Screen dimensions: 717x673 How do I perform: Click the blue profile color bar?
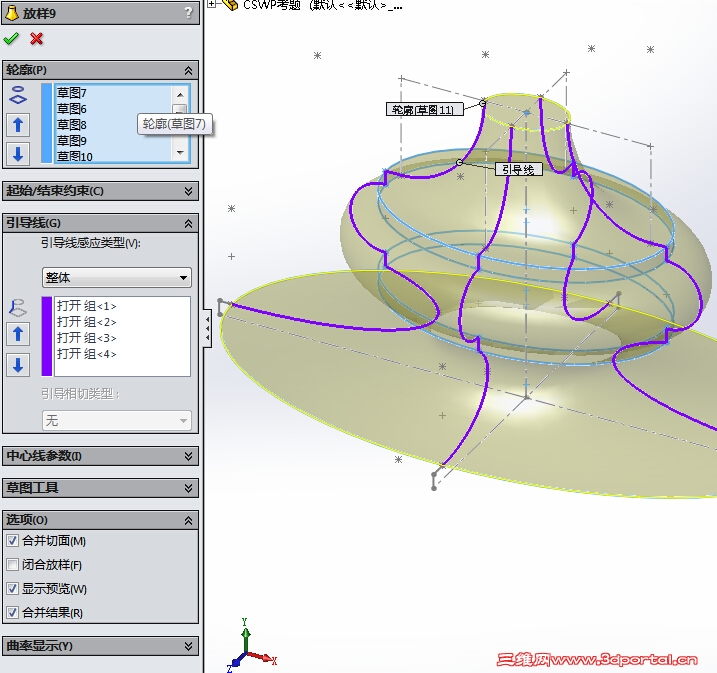pyautogui.click(x=47, y=123)
